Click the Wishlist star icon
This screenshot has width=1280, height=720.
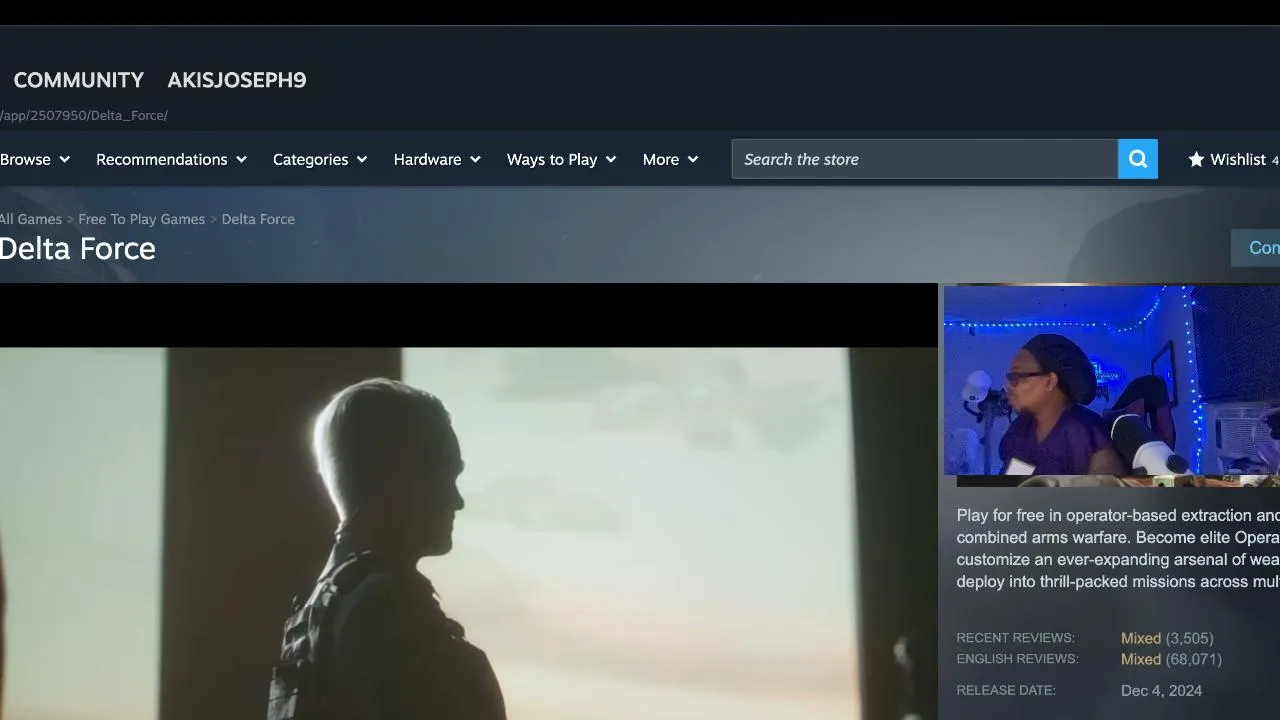pos(1196,159)
